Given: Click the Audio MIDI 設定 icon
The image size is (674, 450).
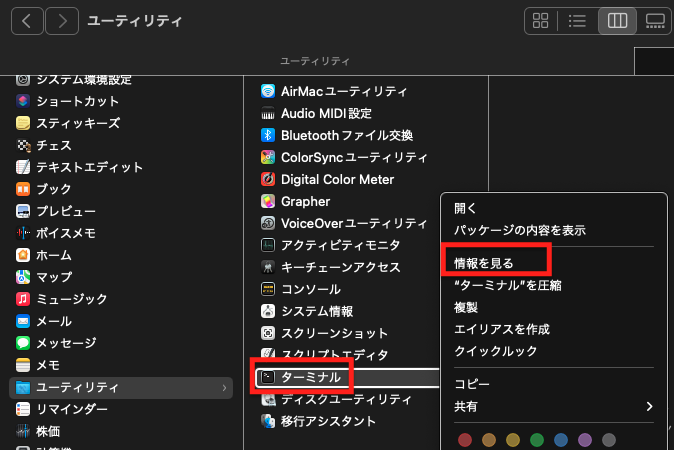Looking at the screenshot, I should 268,113.
